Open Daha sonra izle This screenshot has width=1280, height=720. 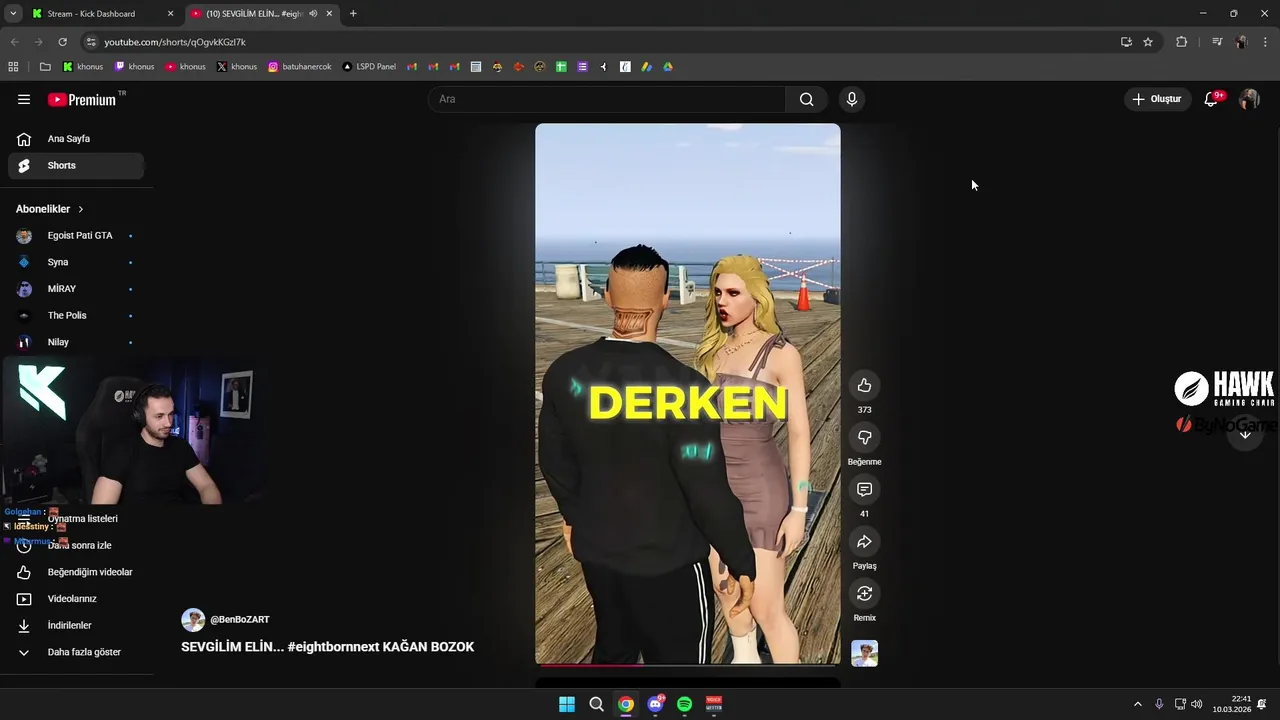point(76,545)
